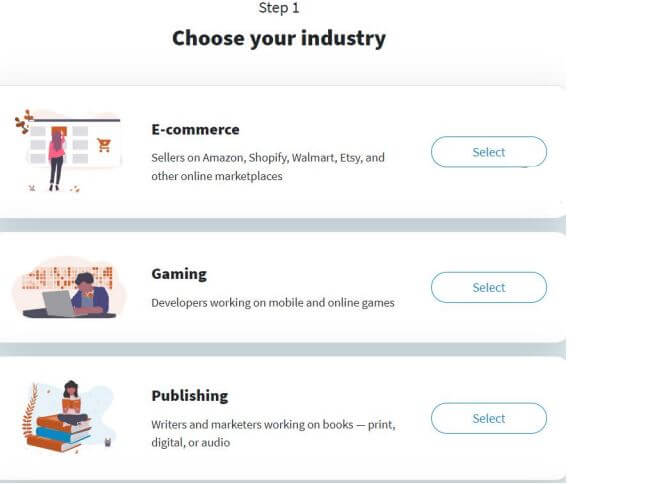
Task: Click the "Choose your industry" title
Action: click(279, 39)
